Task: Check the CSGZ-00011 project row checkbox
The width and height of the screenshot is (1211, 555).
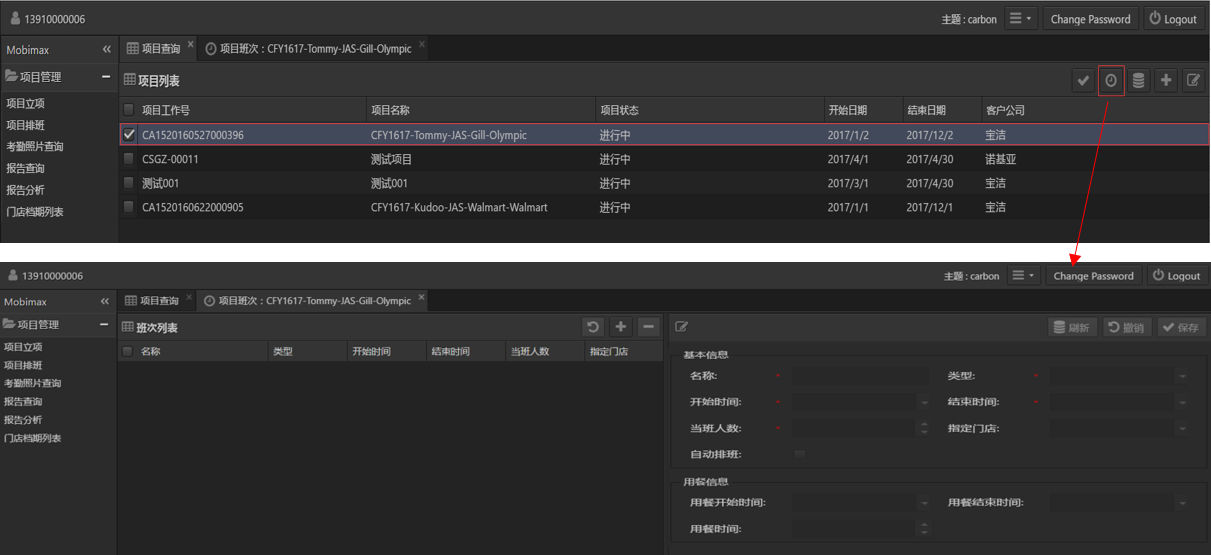Action: (128, 159)
